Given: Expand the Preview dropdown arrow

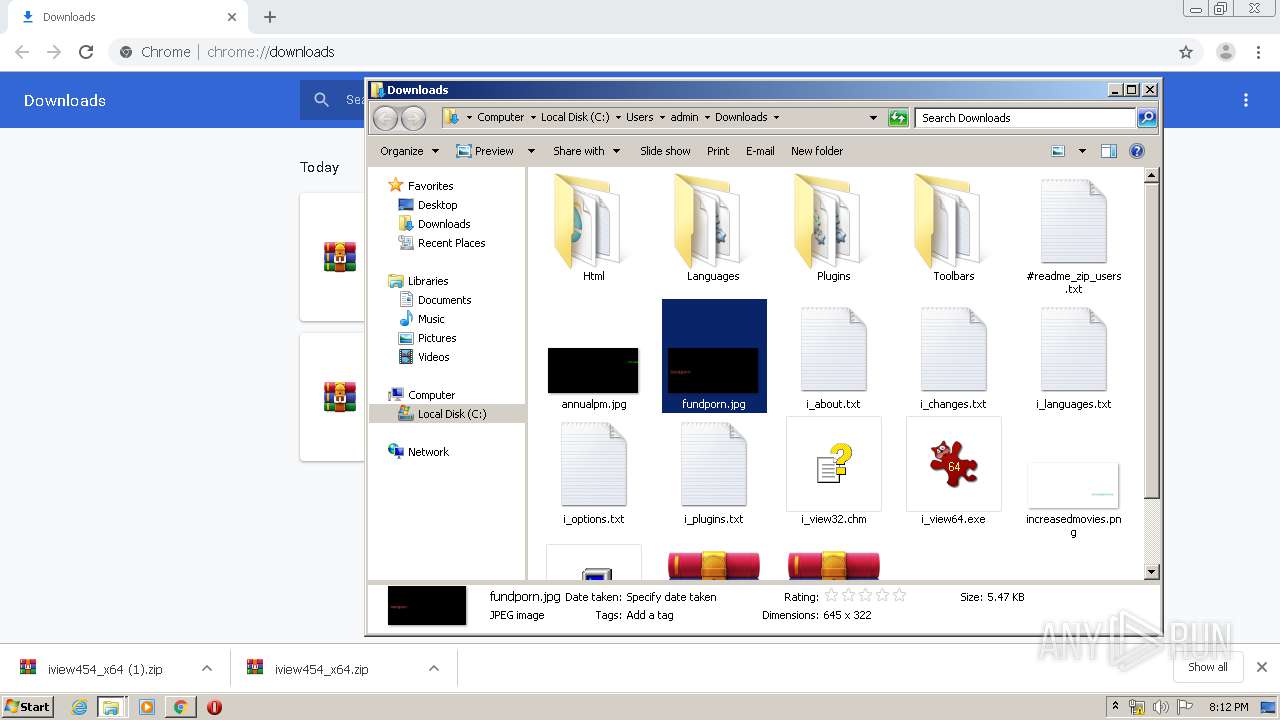Looking at the screenshot, I should tap(531, 151).
